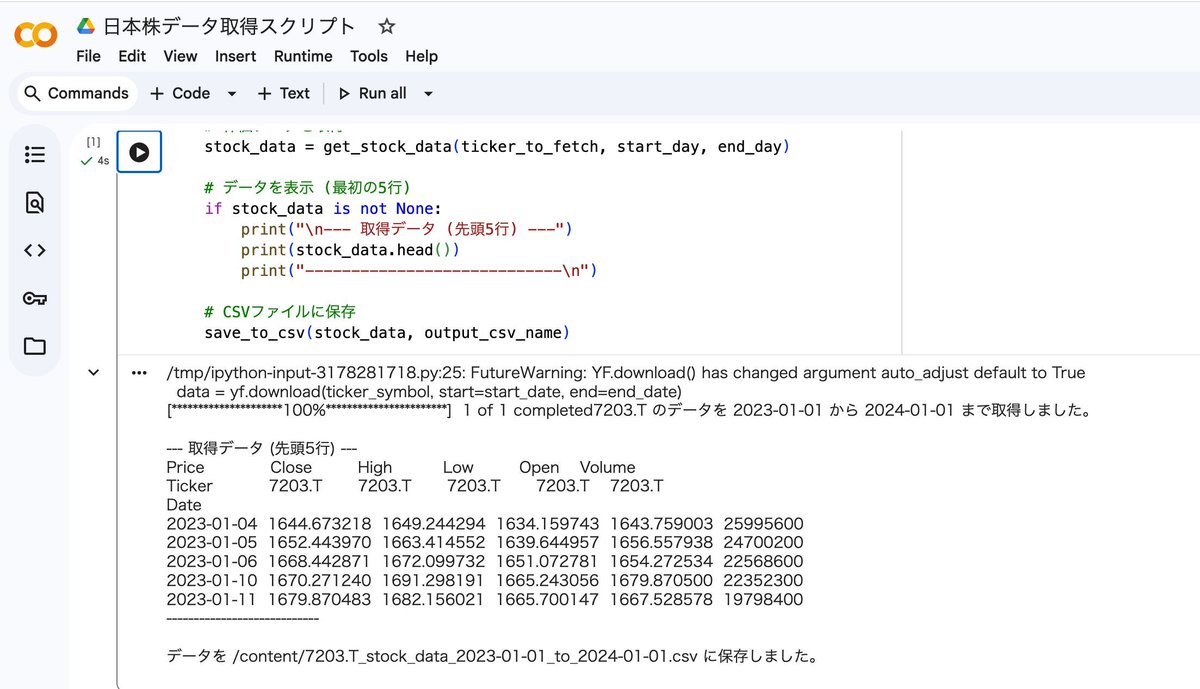Add a new Text cell
1200x689 pixels.
pyautogui.click(x=284, y=93)
